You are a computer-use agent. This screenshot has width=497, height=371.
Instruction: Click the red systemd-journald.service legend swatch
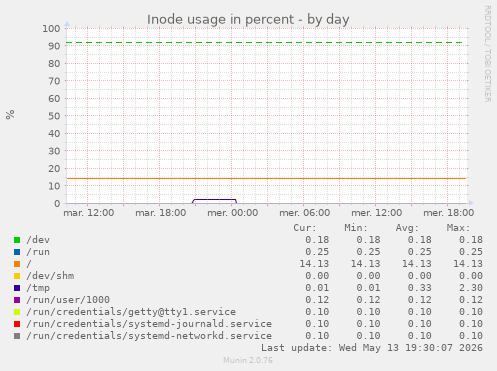(17, 324)
